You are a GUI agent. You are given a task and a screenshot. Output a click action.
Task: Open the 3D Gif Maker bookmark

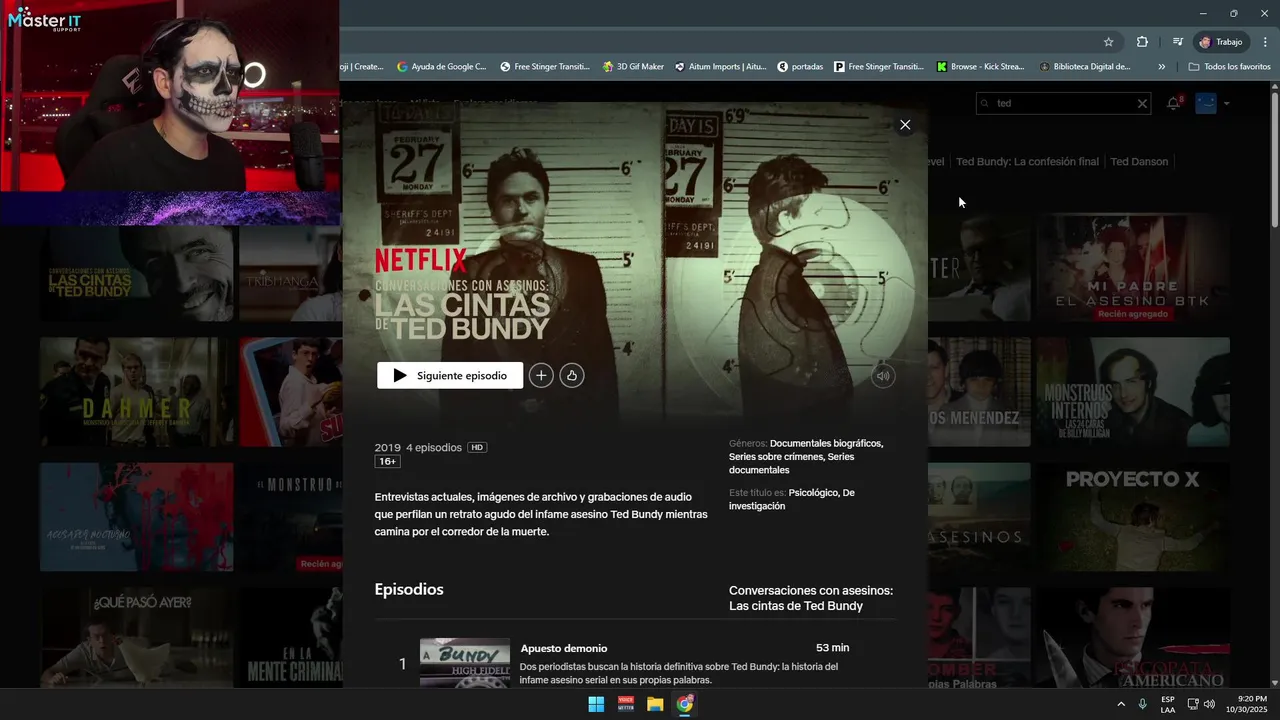click(x=633, y=67)
